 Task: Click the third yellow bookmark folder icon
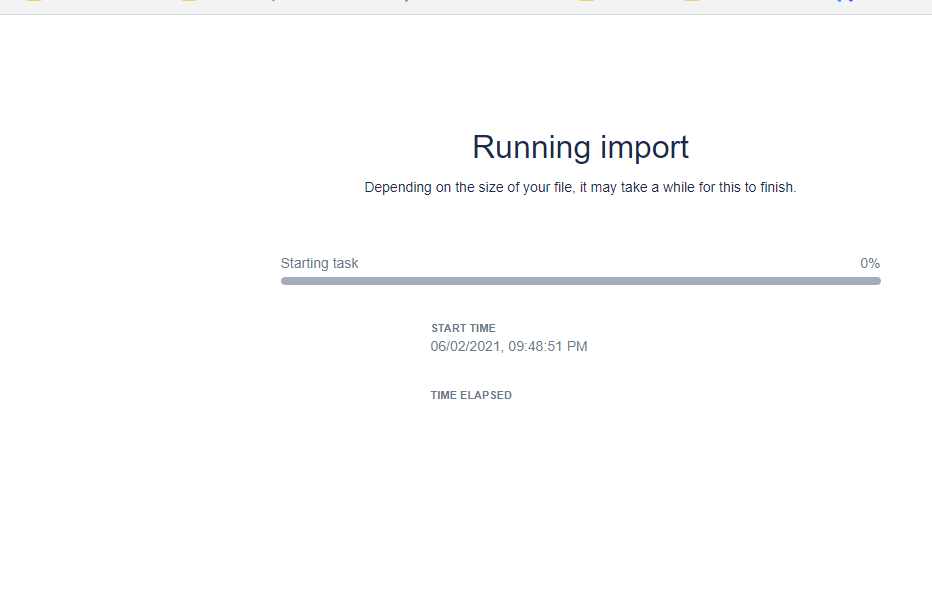(588, 1)
